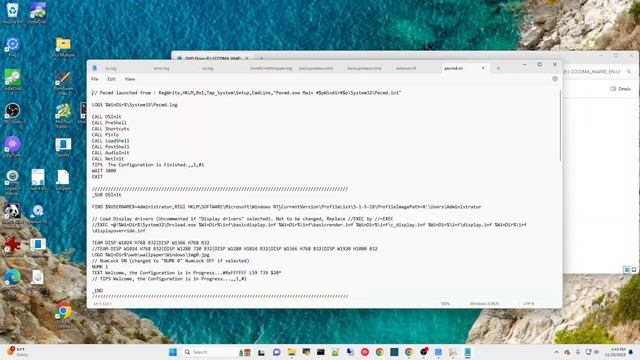Open the first Chrome icon on the taskbar
640x360 pixels.
click(x=380, y=352)
